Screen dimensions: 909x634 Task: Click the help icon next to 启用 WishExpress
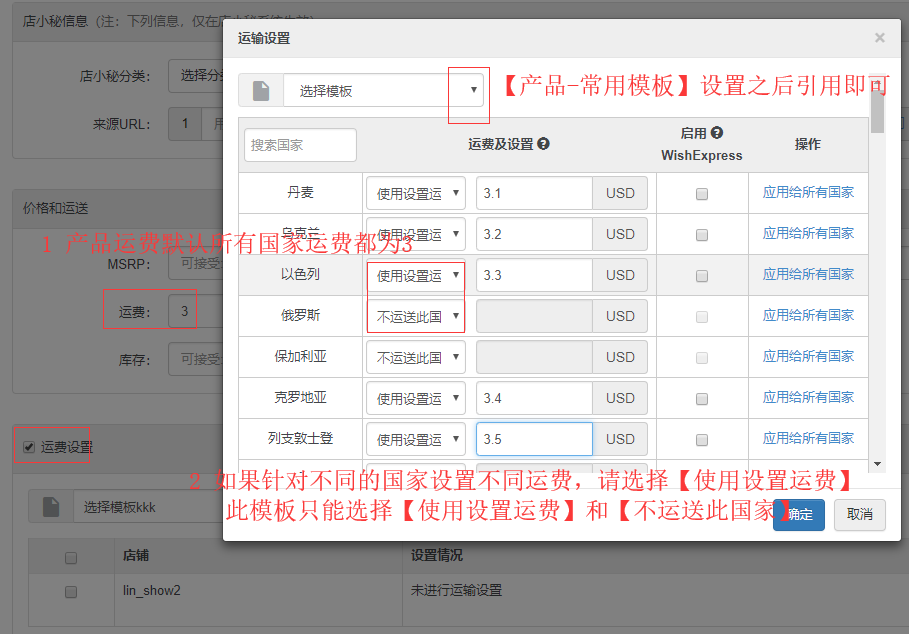tap(716, 133)
